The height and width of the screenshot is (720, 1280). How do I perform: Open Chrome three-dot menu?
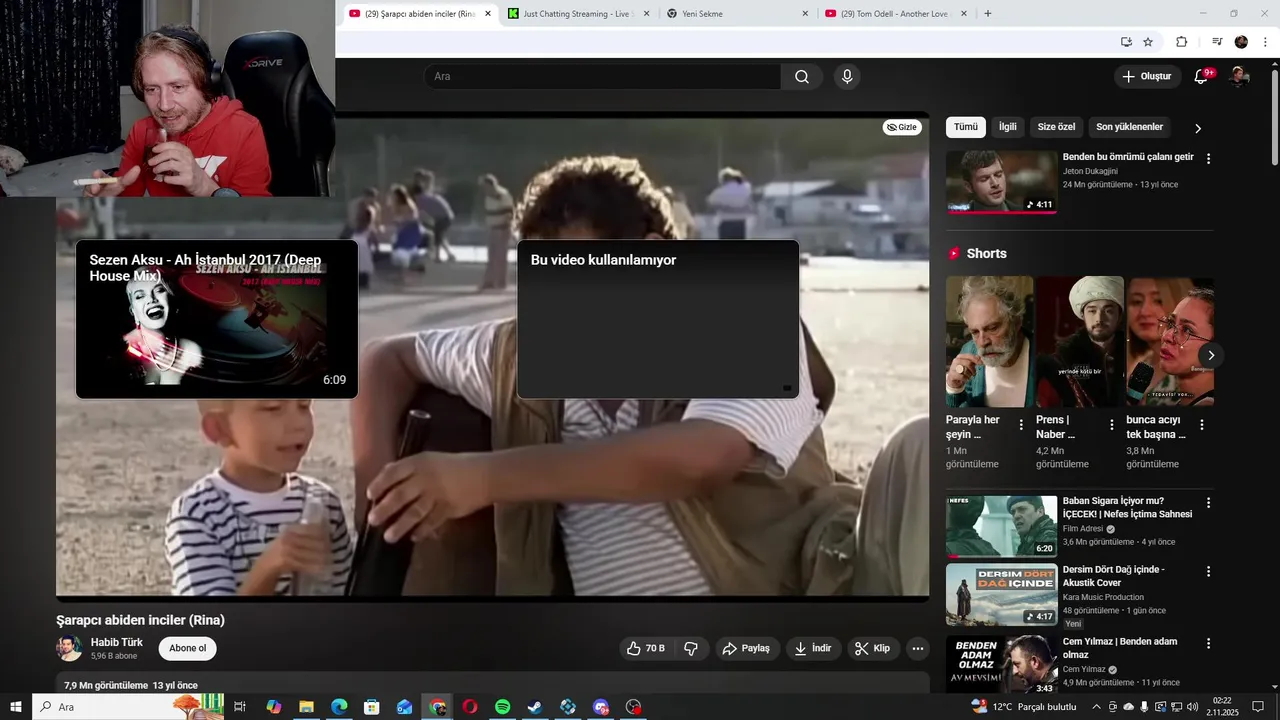pos(1265,42)
